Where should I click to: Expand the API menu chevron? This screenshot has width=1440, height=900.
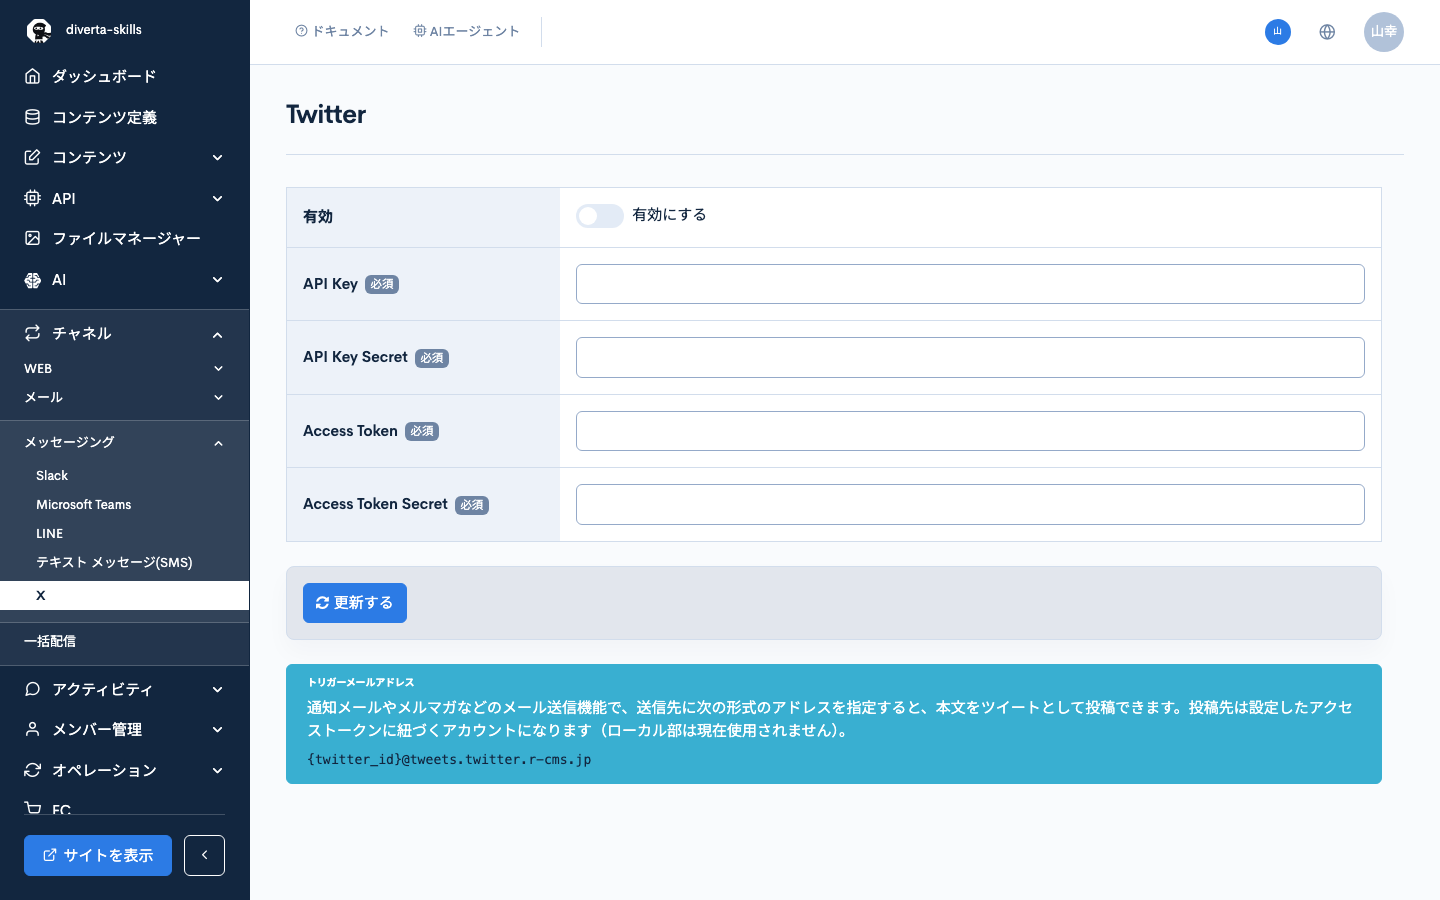point(218,199)
